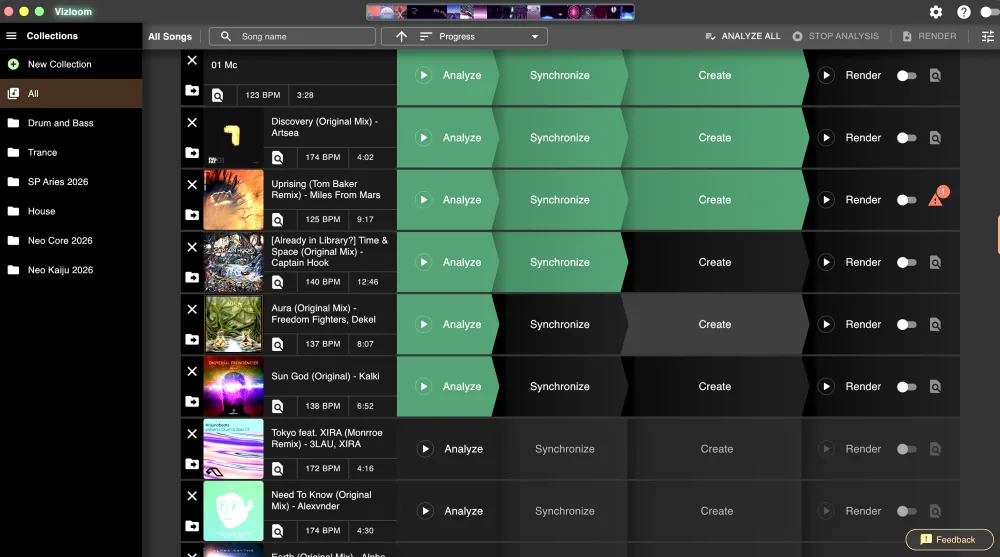Toggle render switch for Sun God (Original)
The height and width of the screenshot is (557, 1000).
click(x=906, y=387)
